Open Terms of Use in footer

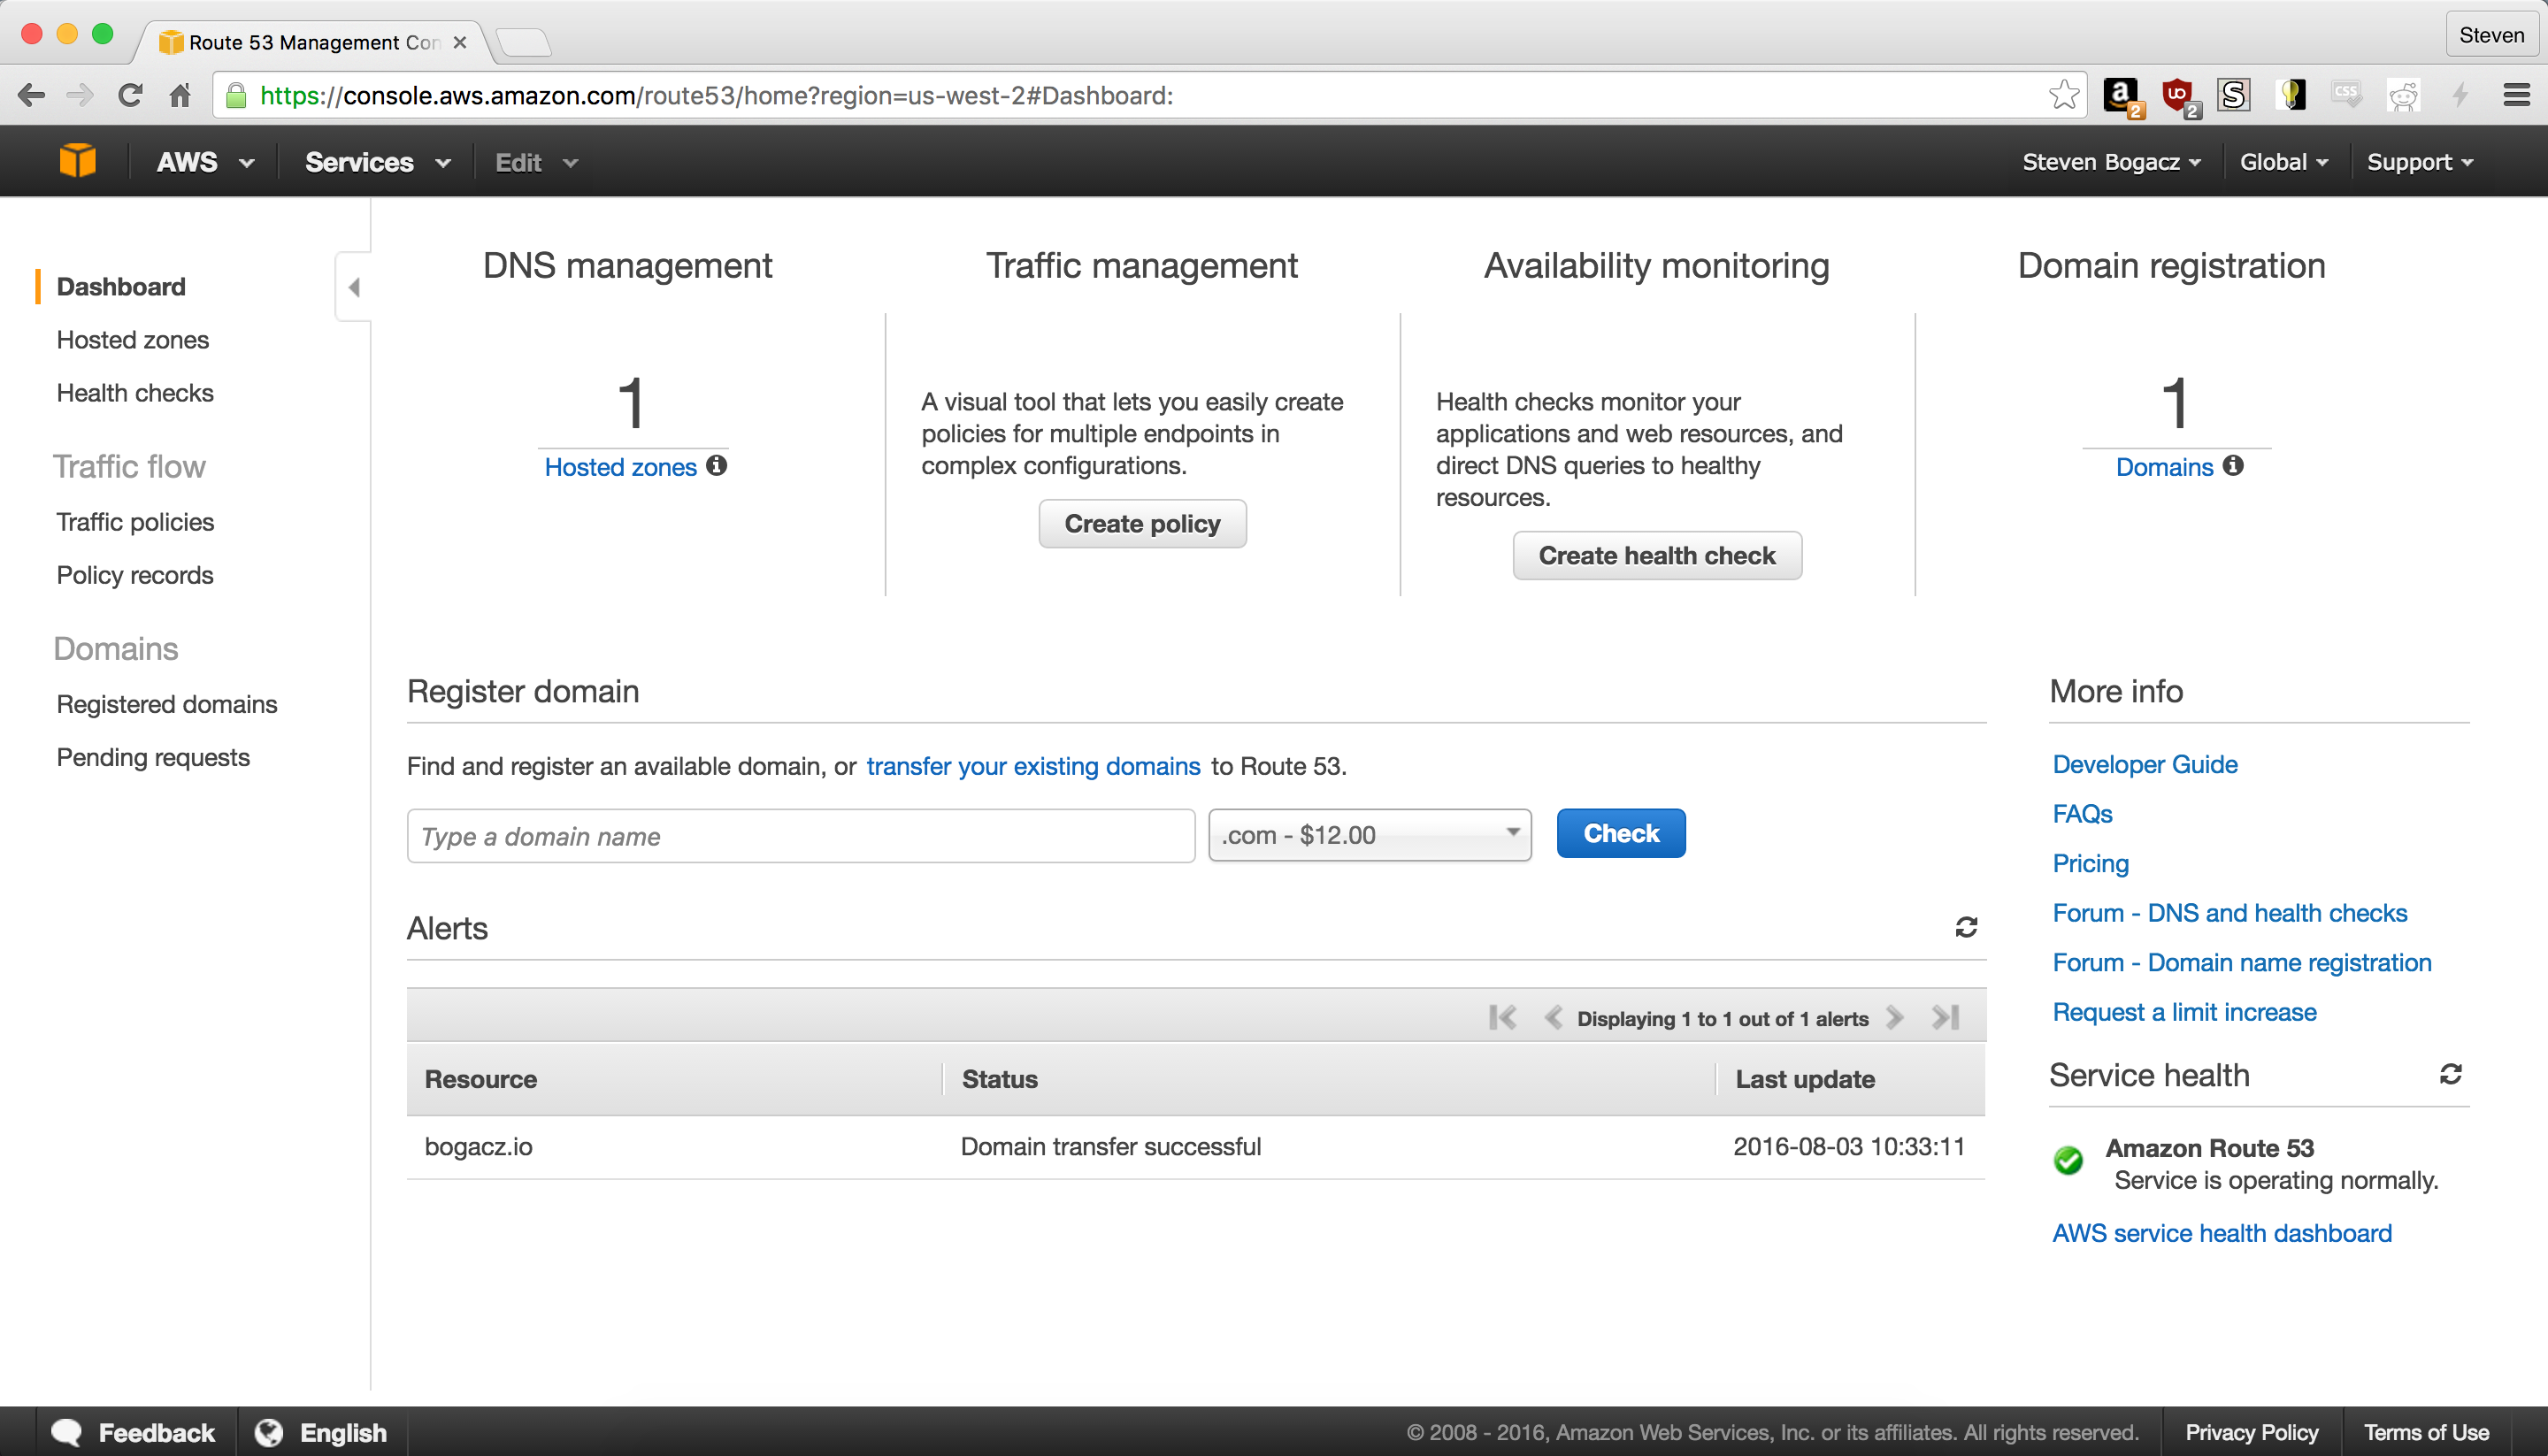click(x=2426, y=1432)
